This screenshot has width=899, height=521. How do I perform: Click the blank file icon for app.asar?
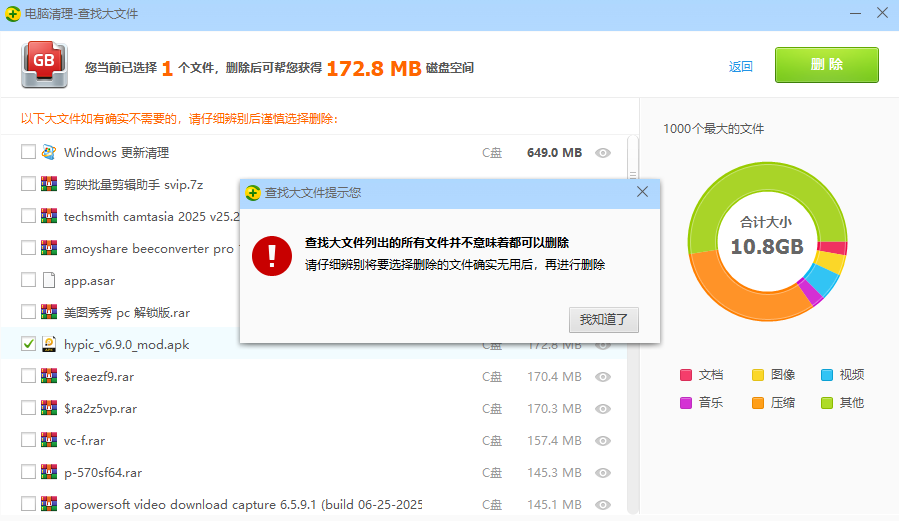49,280
